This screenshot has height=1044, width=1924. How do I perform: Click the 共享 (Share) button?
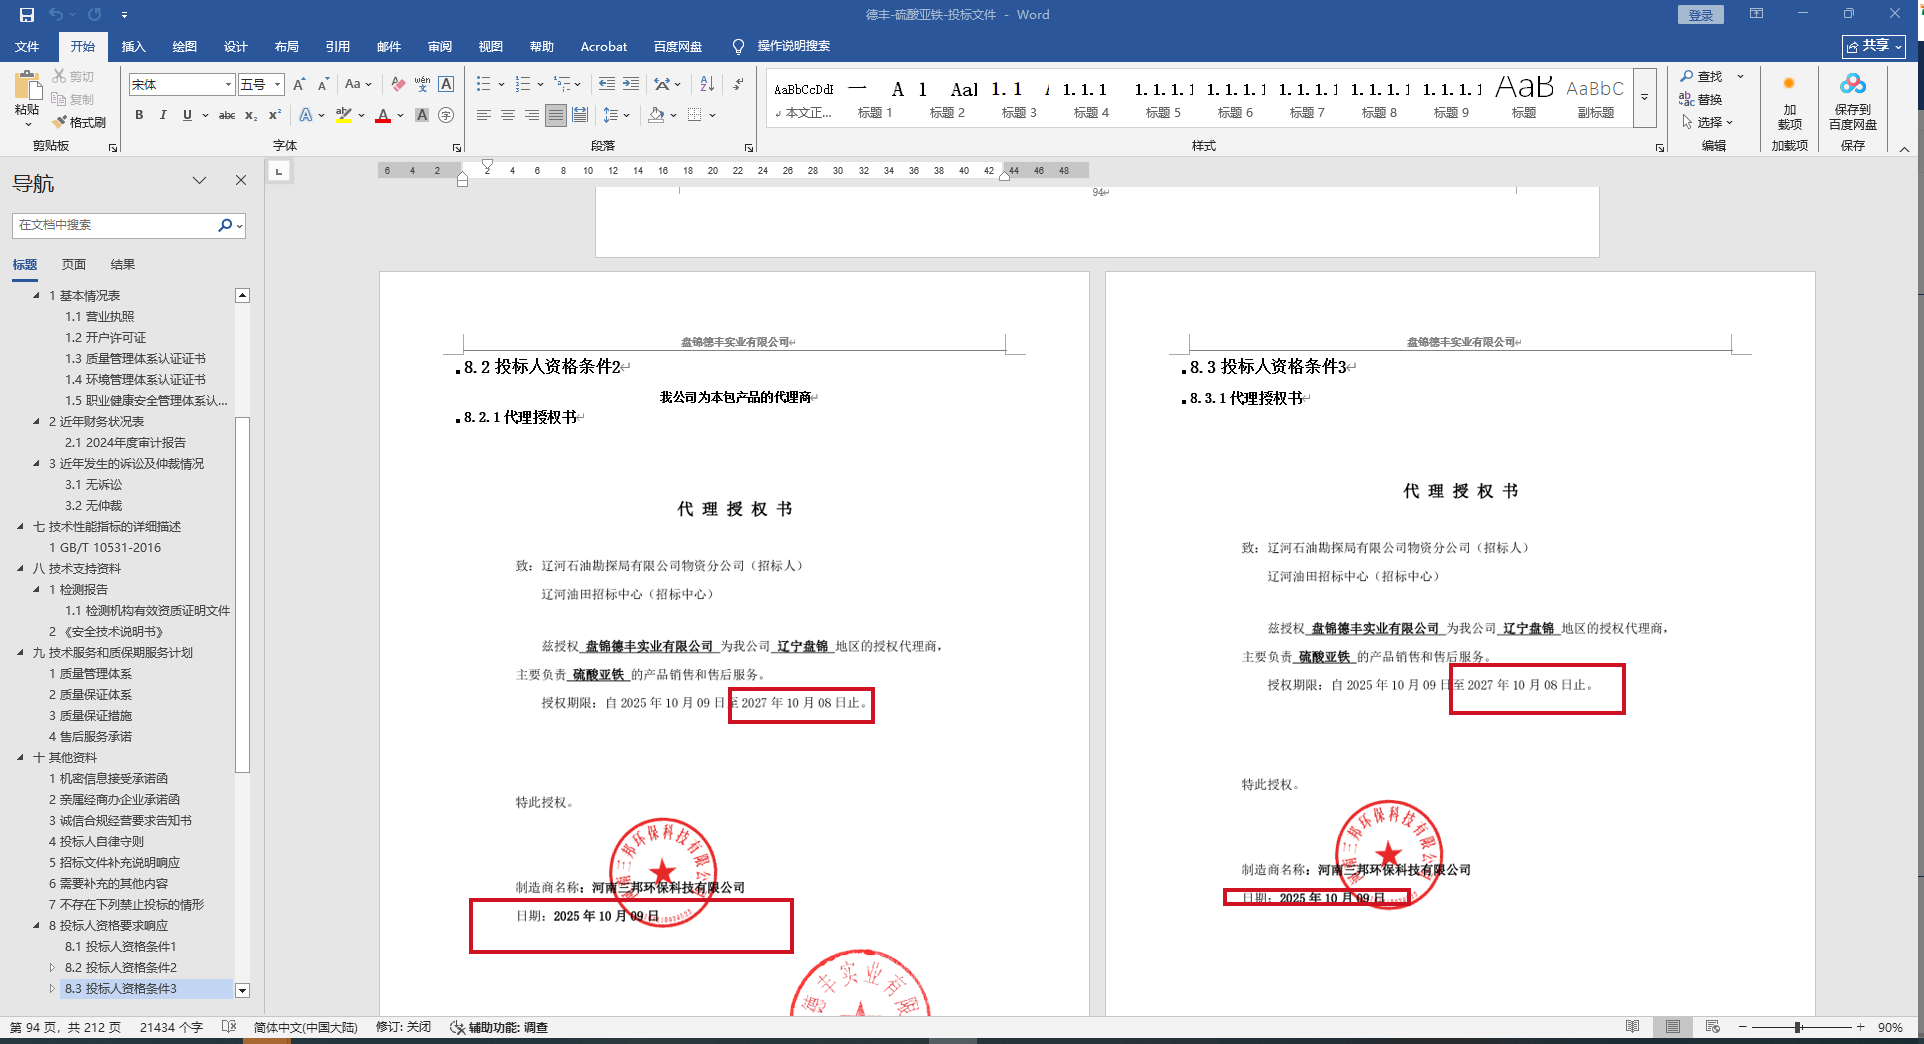coord(1874,46)
